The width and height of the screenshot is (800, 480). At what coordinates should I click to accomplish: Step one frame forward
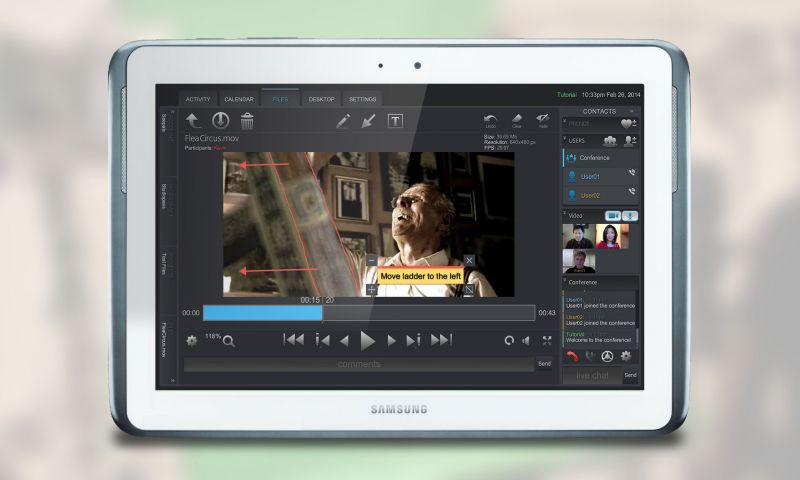(391, 341)
